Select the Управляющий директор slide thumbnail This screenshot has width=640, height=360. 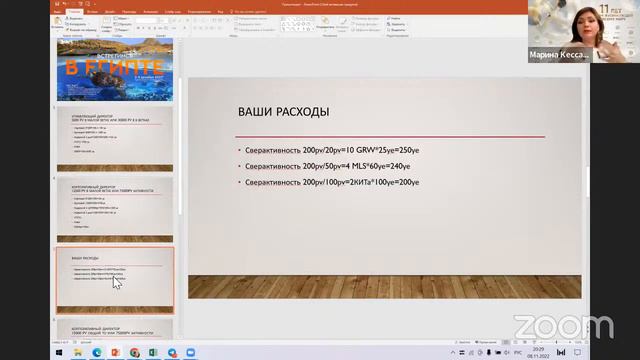click(115, 139)
